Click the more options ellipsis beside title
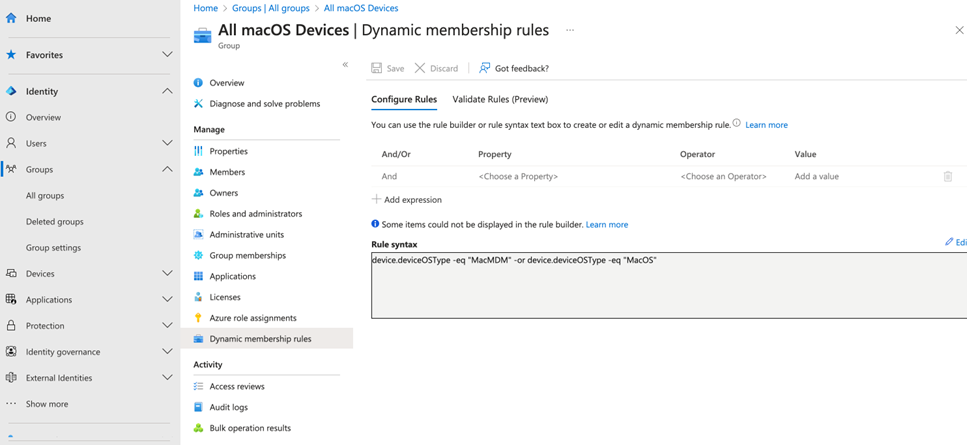 (x=570, y=30)
